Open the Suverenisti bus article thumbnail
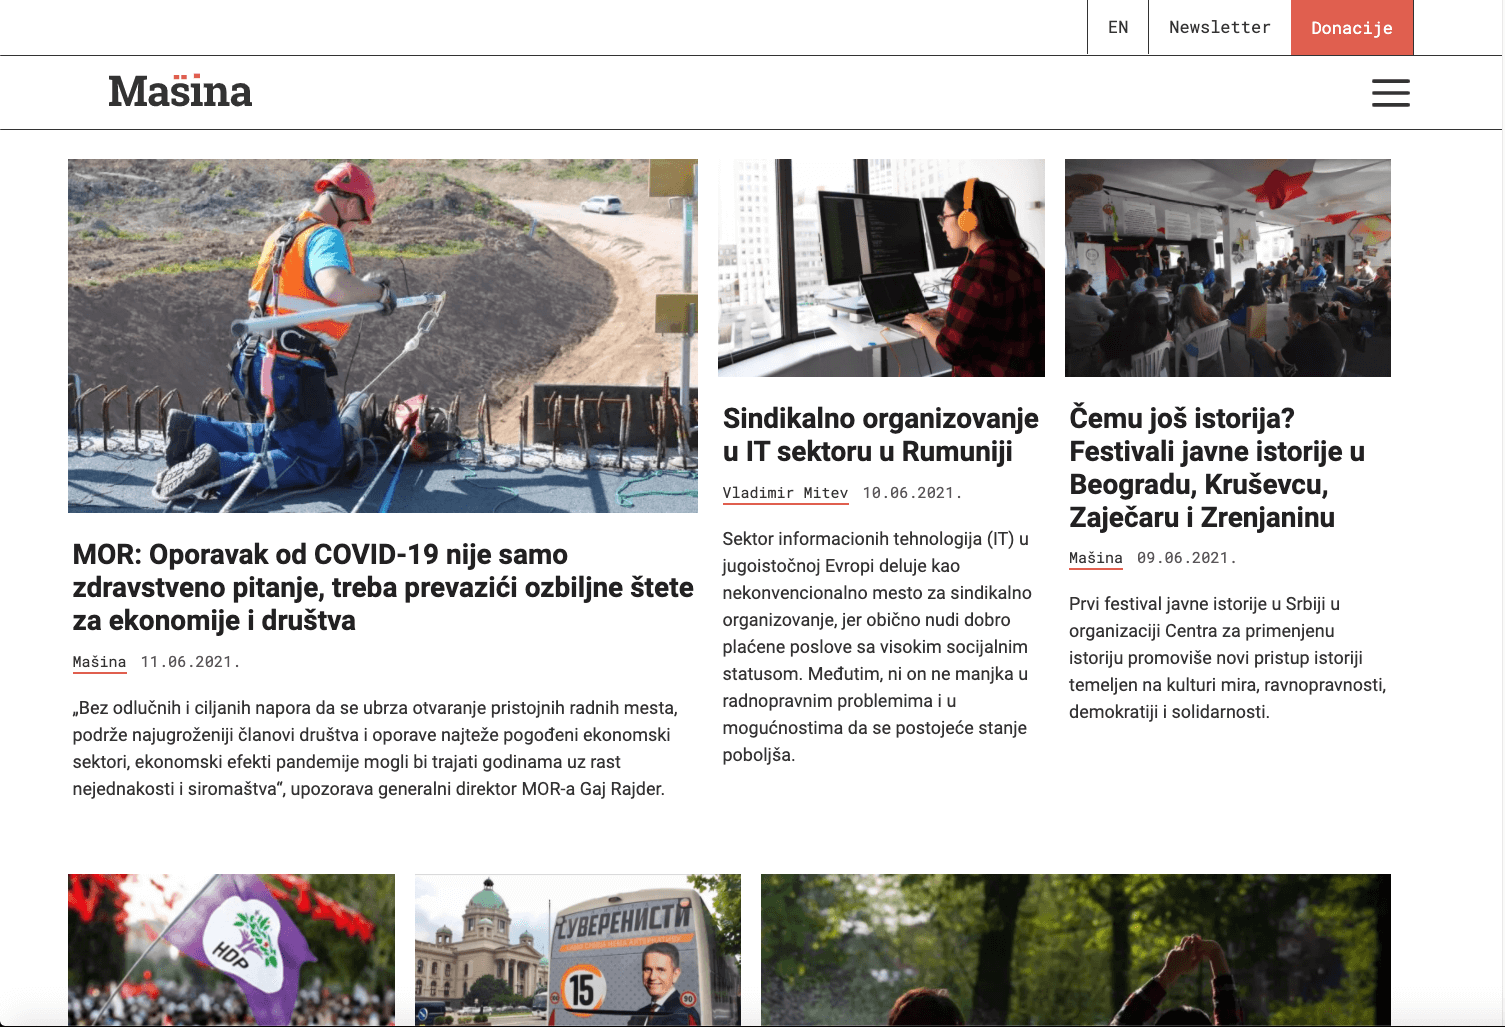 577,948
